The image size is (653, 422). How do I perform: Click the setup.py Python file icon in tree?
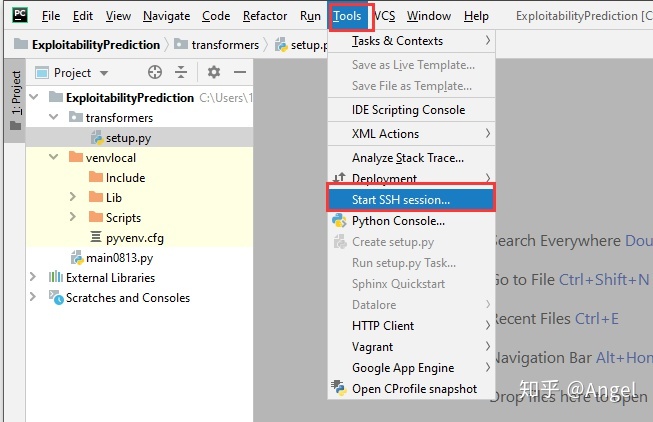point(97,137)
